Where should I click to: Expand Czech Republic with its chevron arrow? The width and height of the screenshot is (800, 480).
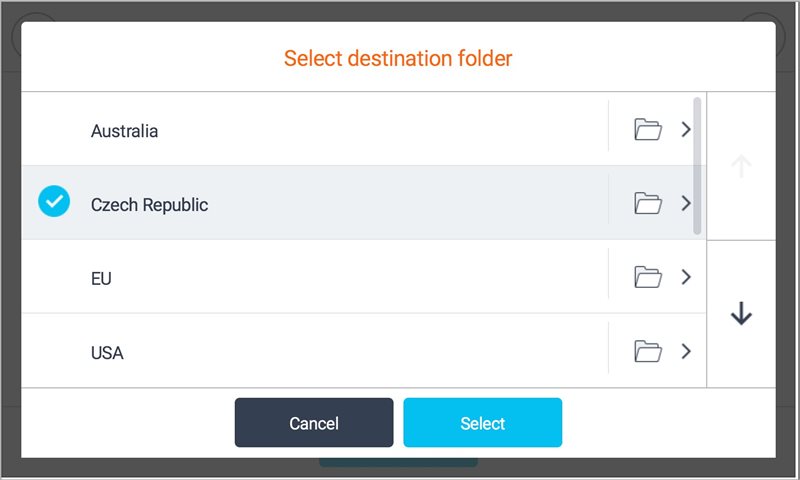[686, 203]
